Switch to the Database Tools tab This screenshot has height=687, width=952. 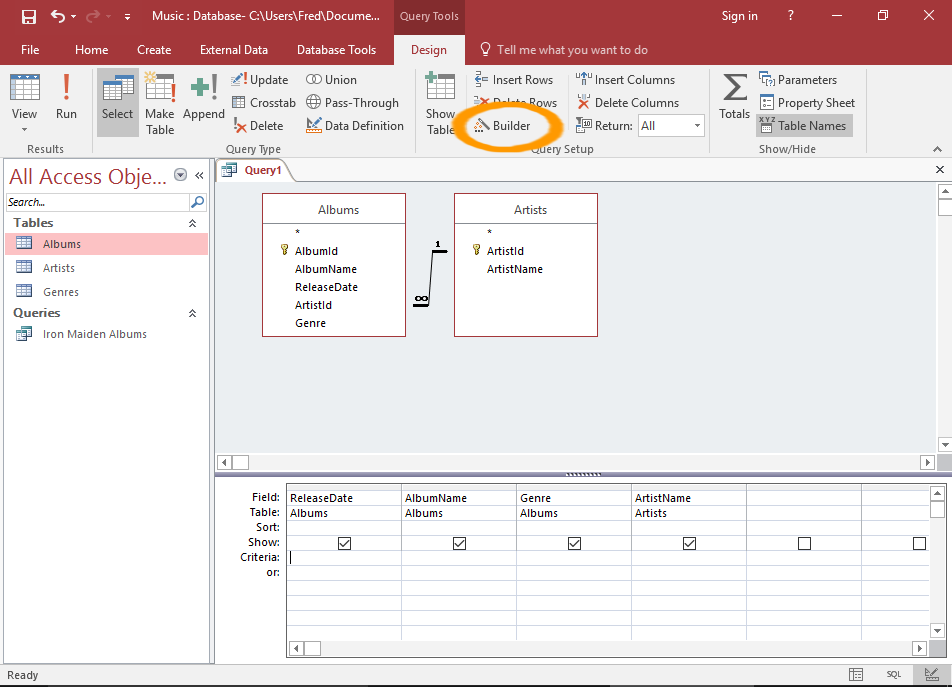click(x=336, y=50)
